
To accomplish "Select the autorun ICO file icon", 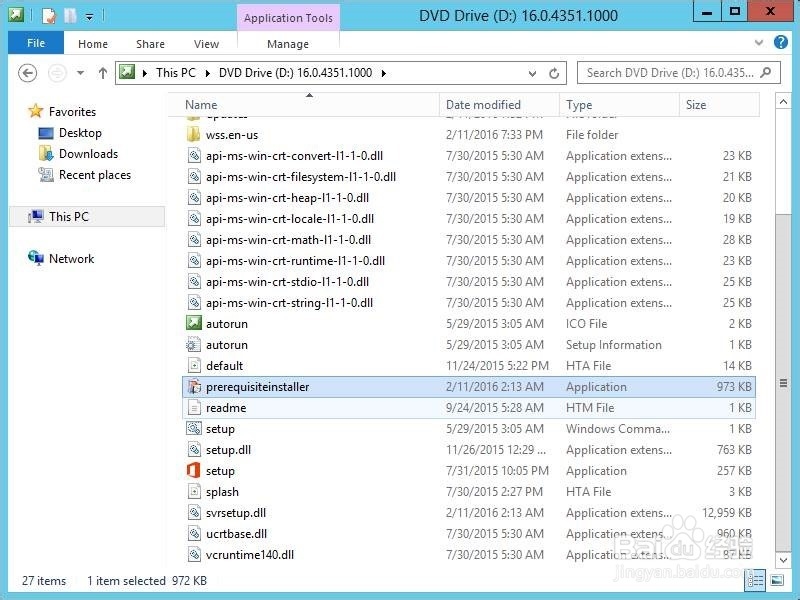I will pyautogui.click(x=194, y=323).
